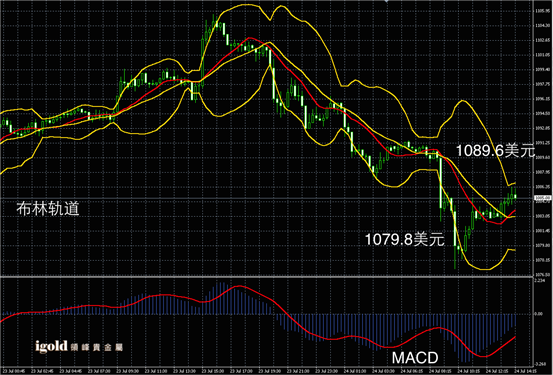Click the 1079.80 price axis label
Screen dimensions: 553x375
pos(542,245)
